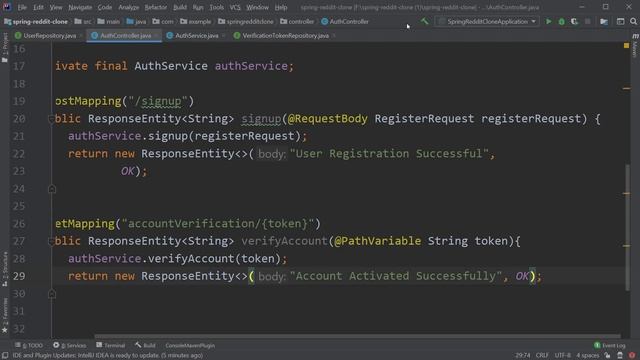Viewport: 640px width, 360px height.
Task: Click the 29:74 cursor position in status bar
Action: (522, 356)
